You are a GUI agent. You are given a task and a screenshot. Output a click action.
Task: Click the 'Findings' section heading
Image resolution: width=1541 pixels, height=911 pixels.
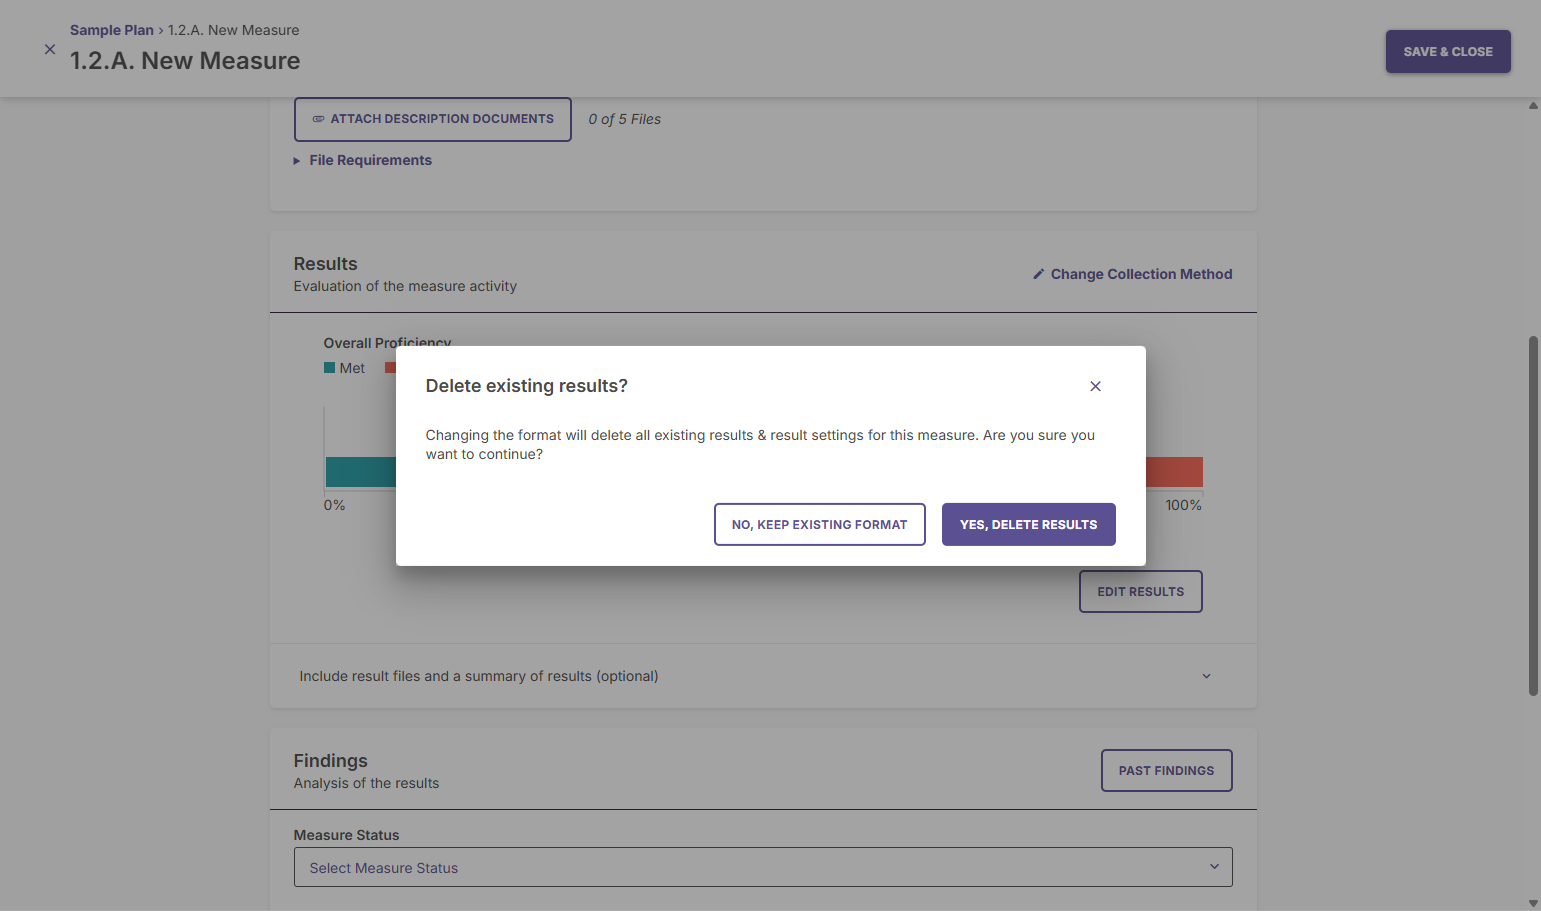pyautogui.click(x=330, y=761)
